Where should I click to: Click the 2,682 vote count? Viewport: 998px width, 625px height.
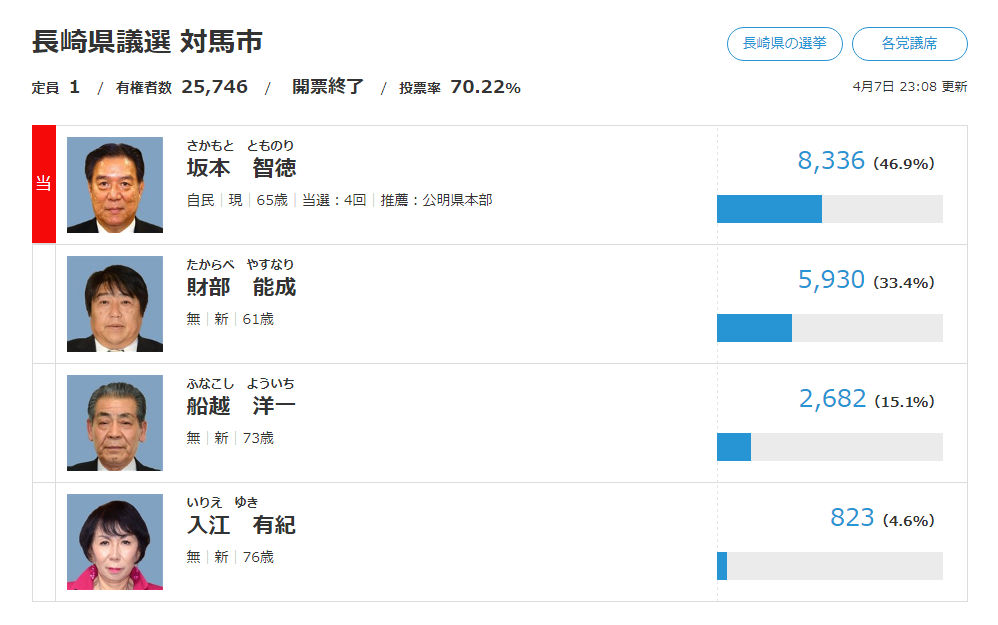tap(832, 399)
